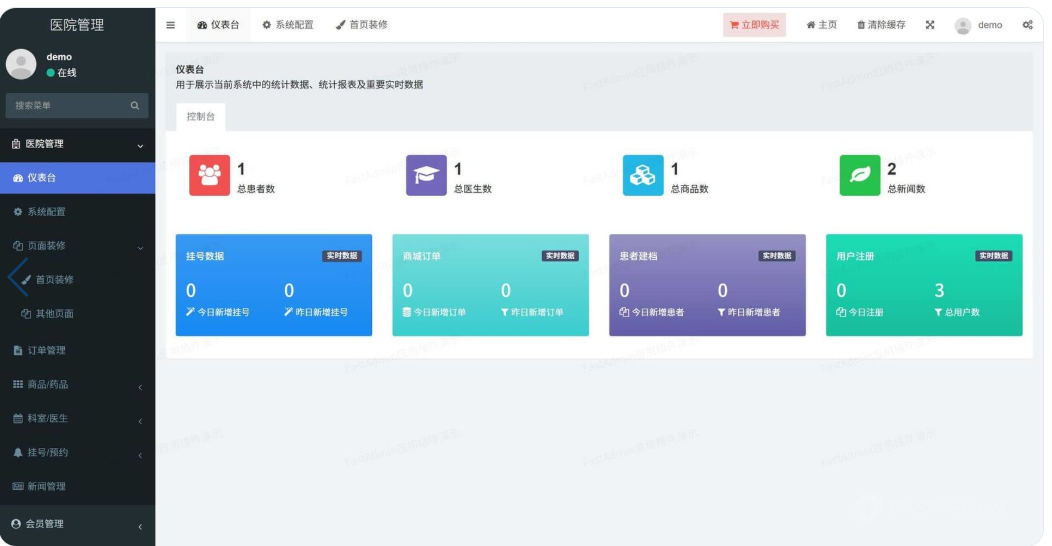This screenshot has width=1052, height=546.
Task: Click the red total patients icon
Action: [209, 175]
